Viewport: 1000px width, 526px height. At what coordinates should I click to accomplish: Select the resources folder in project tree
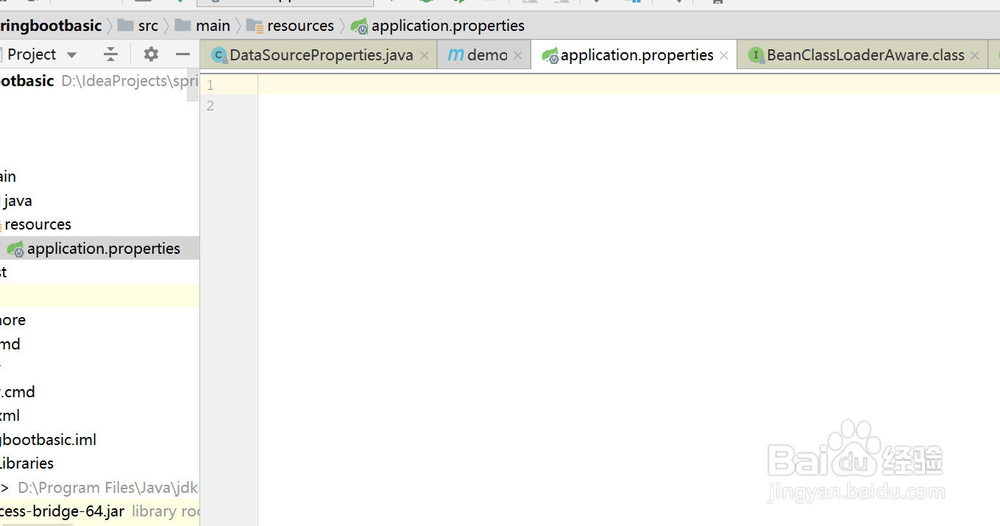click(x=38, y=224)
